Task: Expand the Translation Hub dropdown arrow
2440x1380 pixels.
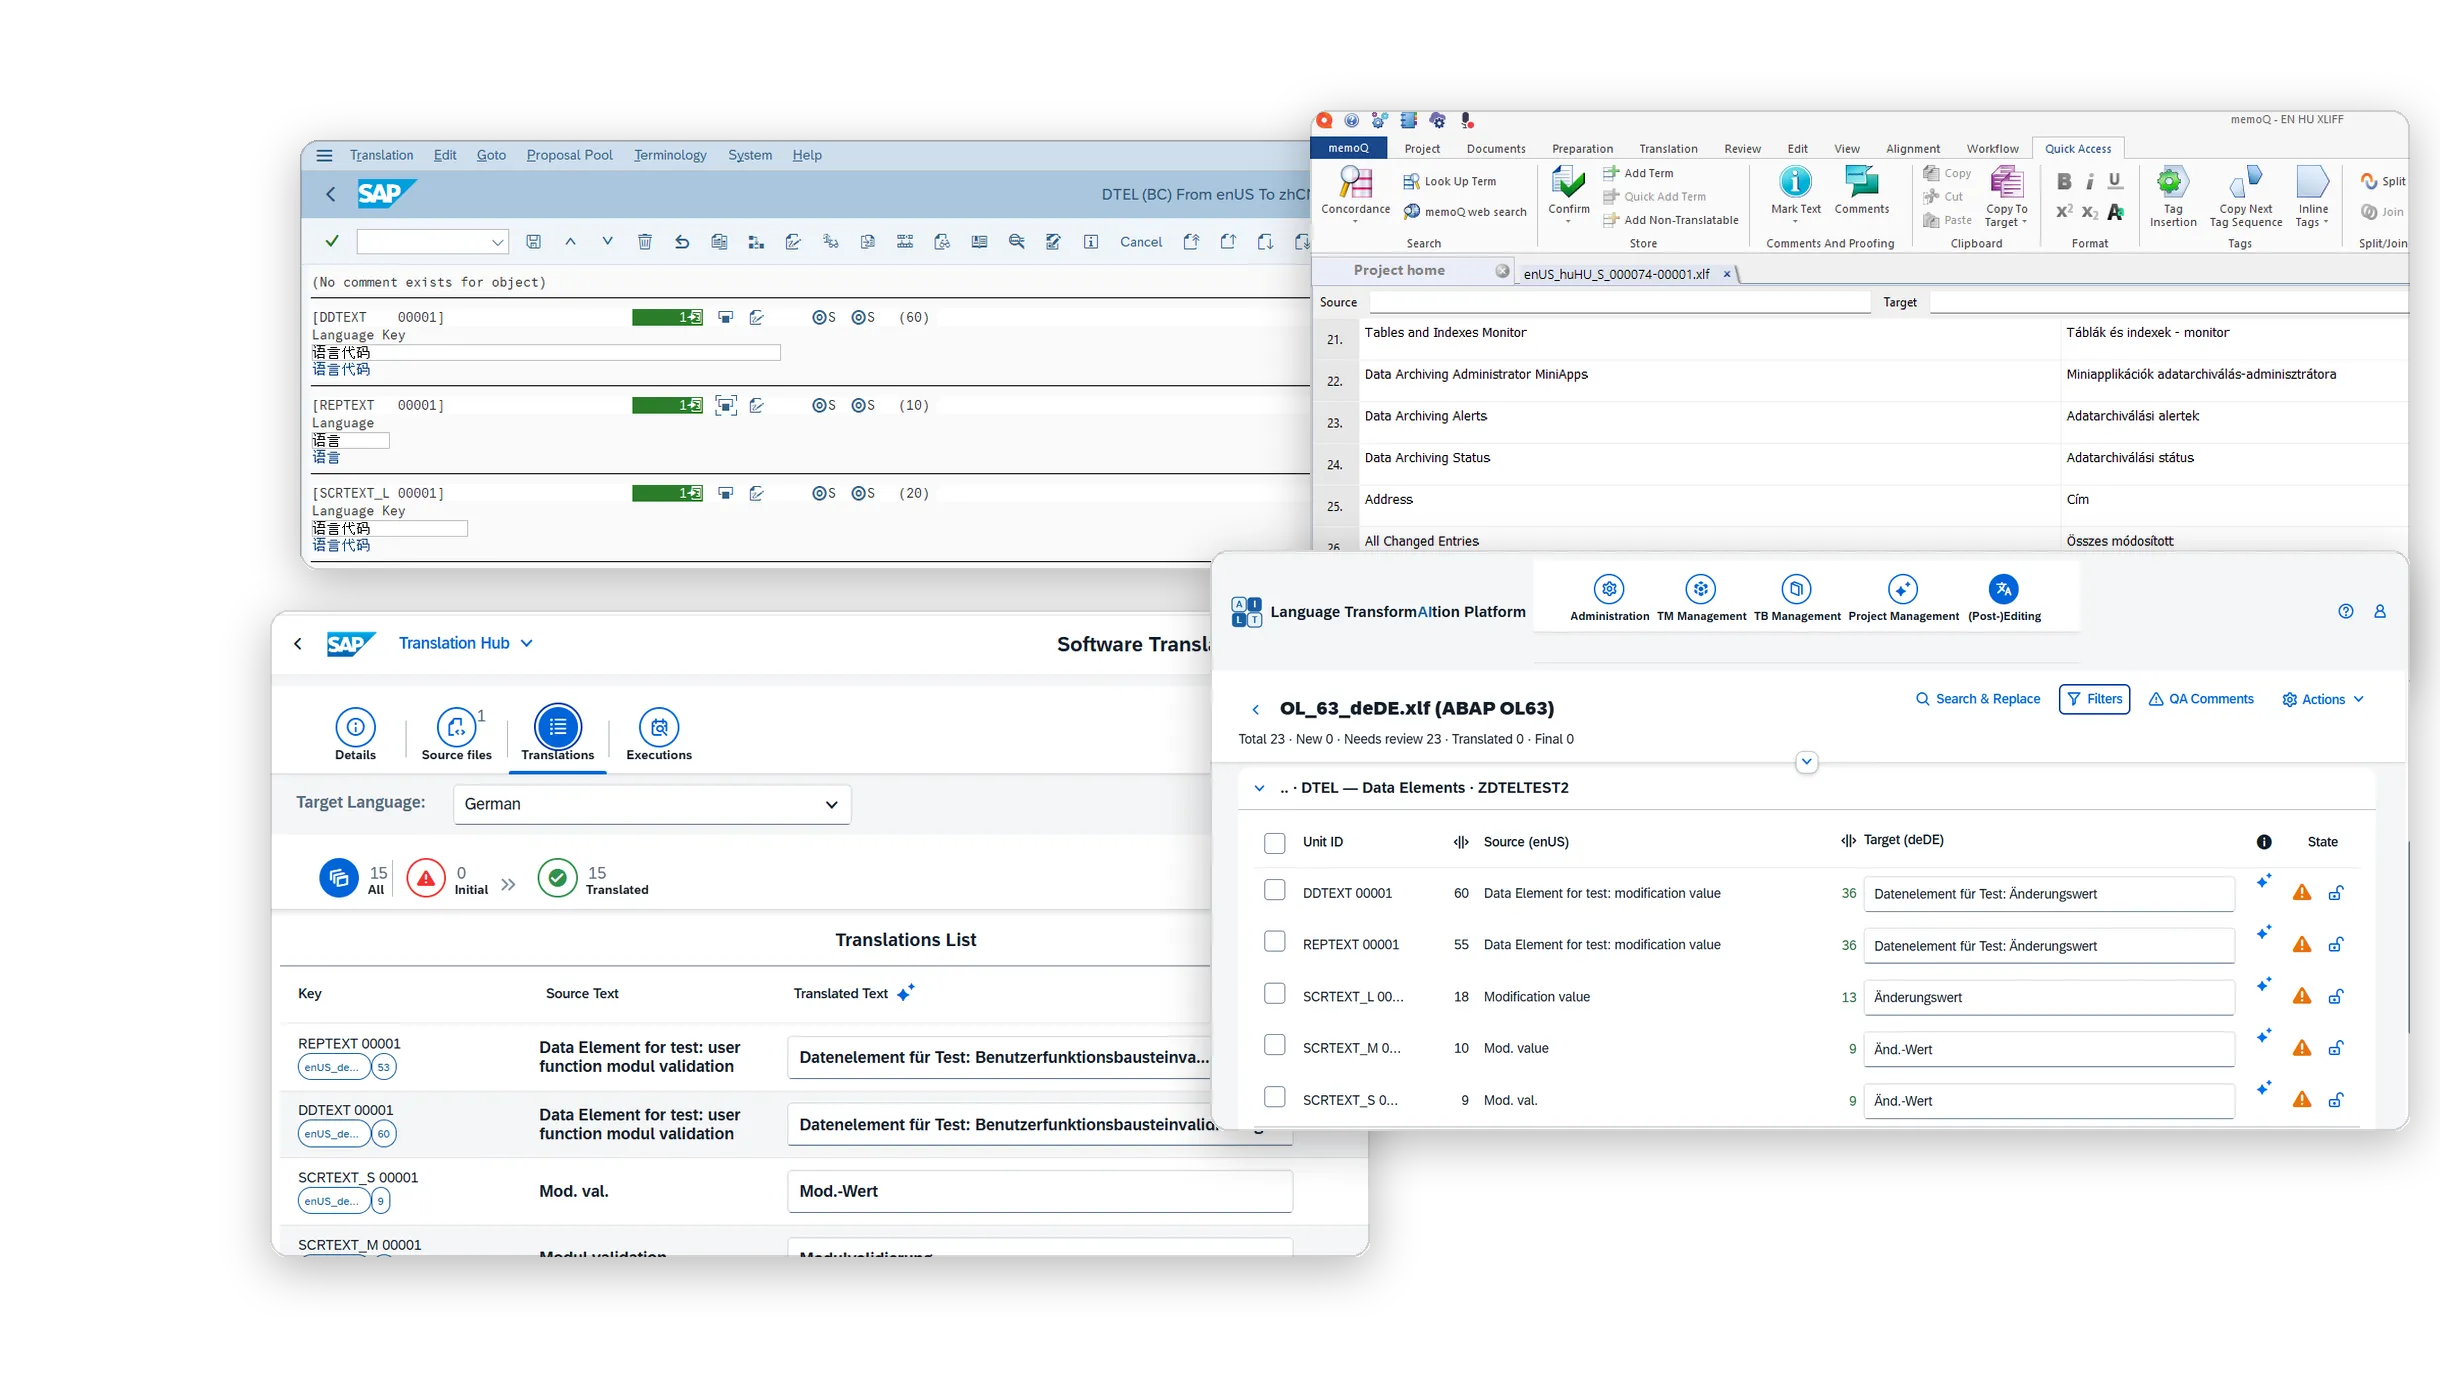Action: [x=527, y=643]
